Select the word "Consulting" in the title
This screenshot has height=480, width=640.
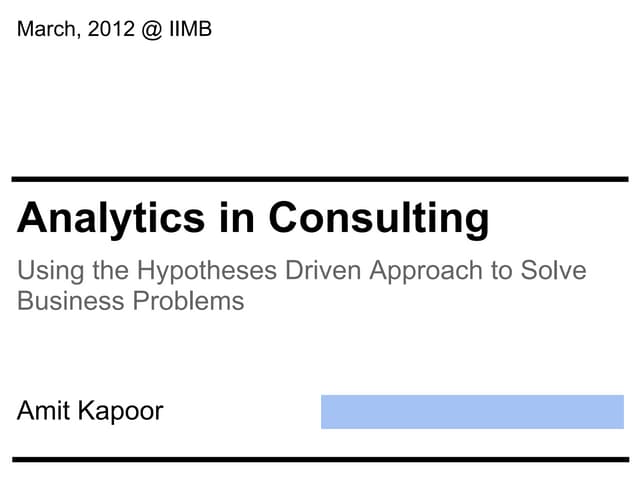pos(378,218)
